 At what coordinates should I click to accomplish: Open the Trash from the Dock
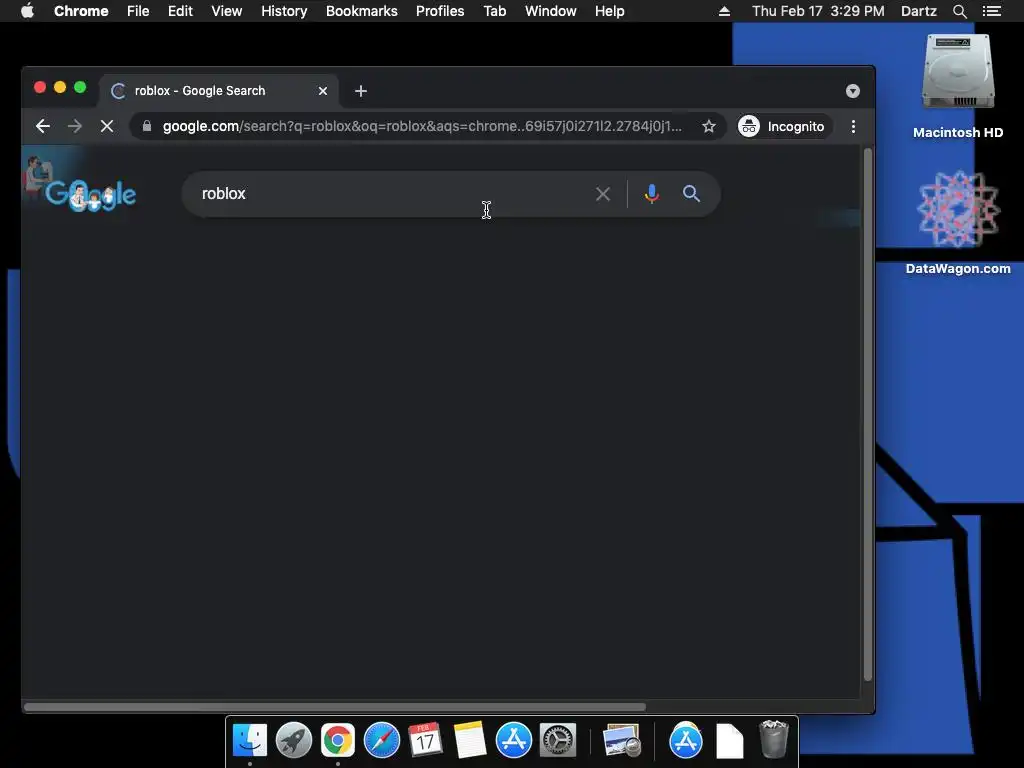pos(774,739)
